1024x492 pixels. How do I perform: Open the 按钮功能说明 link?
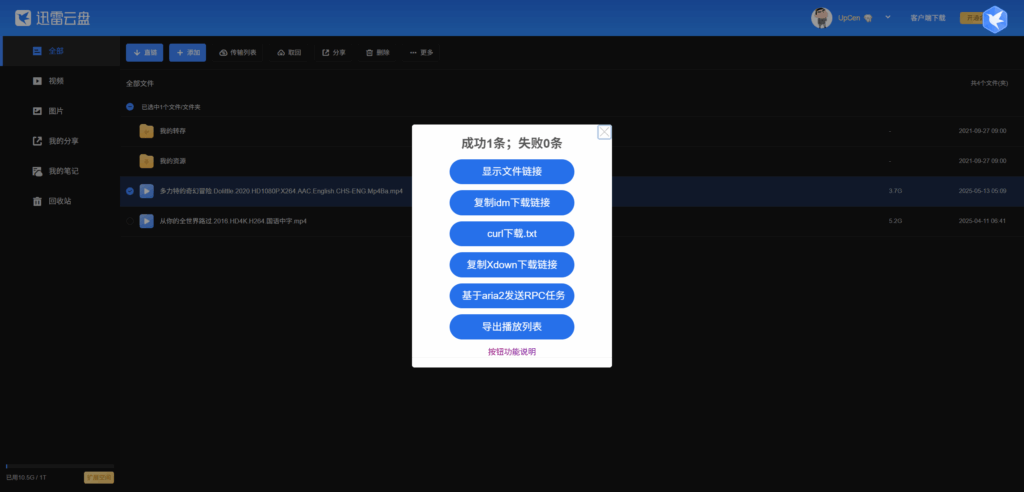512,352
